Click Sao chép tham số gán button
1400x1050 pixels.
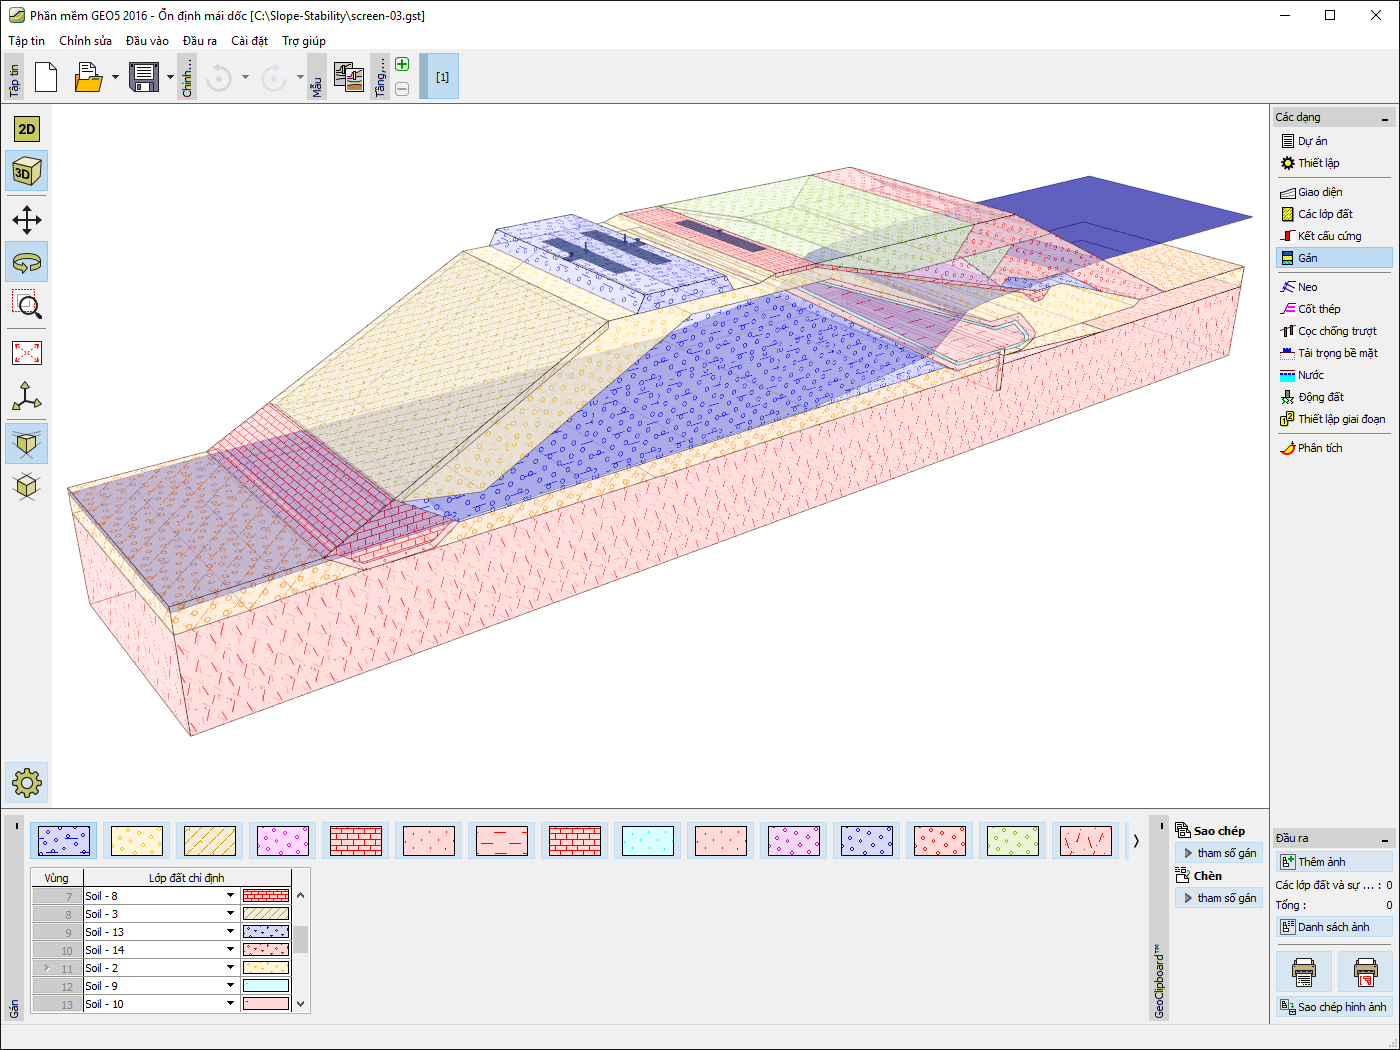(x=1219, y=853)
